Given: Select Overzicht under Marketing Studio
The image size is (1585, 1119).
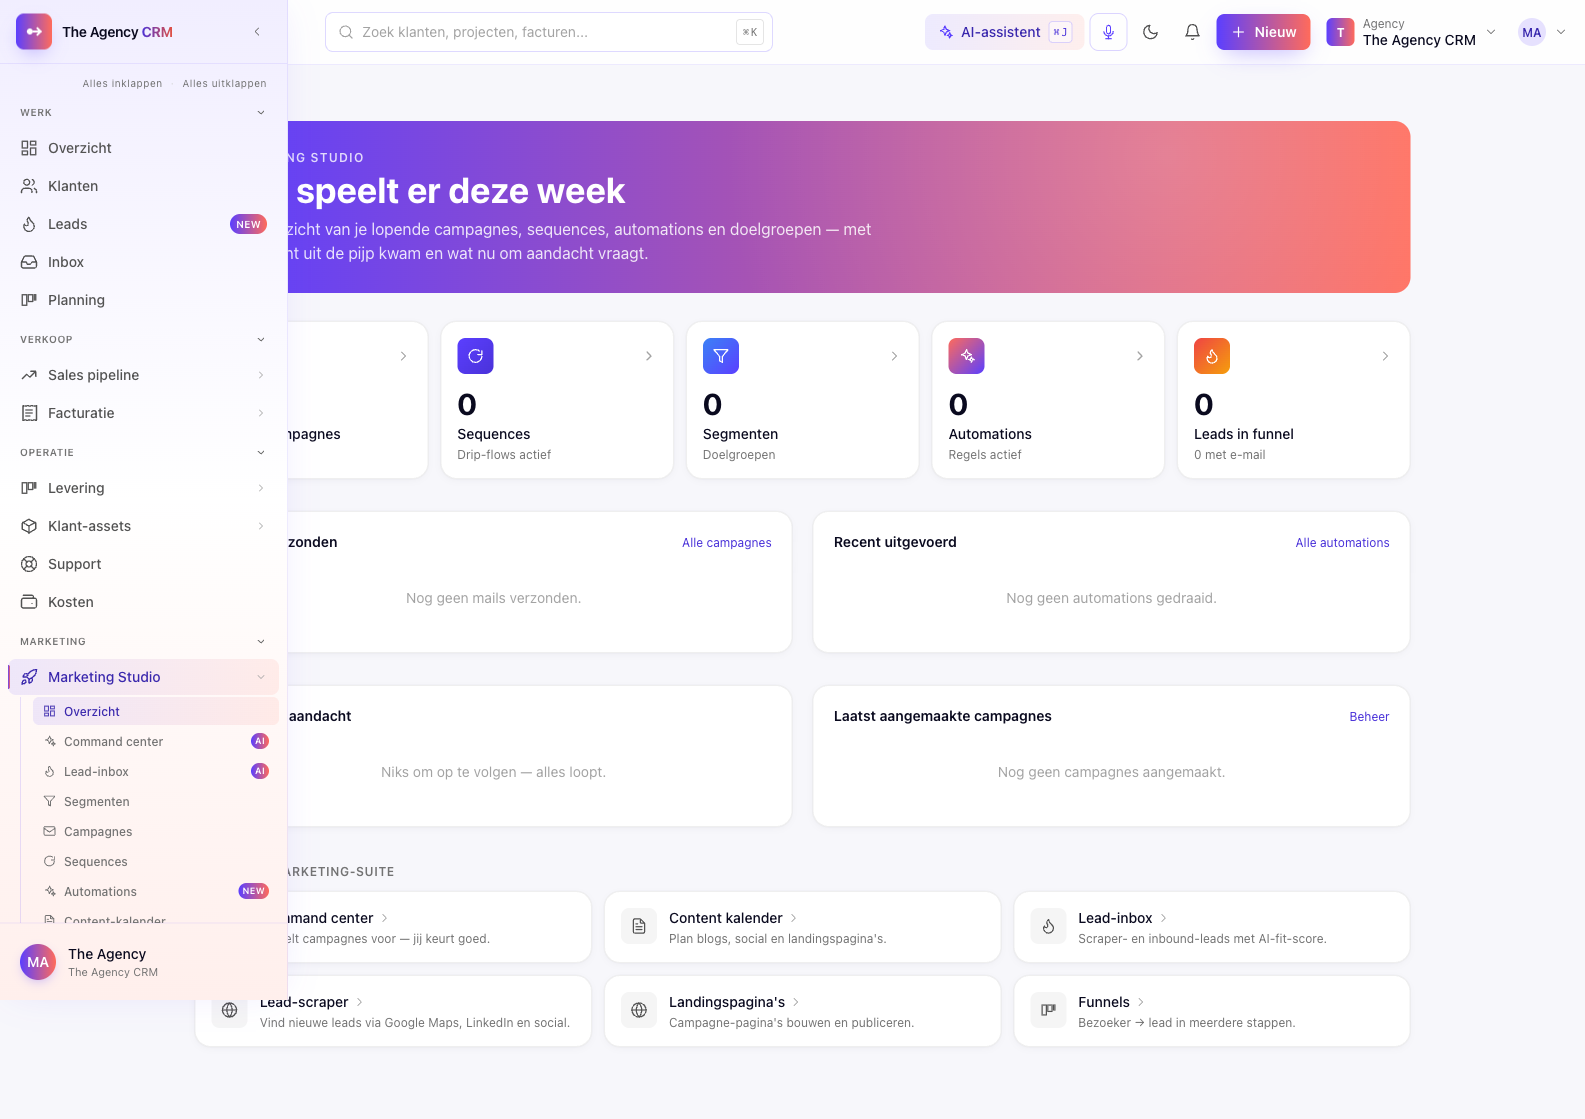Looking at the screenshot, I should click(156, 712).
